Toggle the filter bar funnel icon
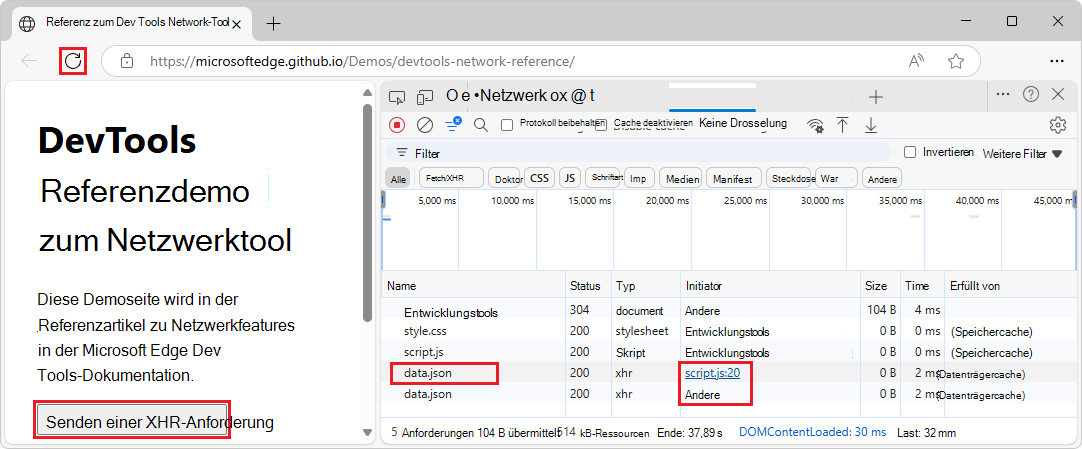Viewport: 1082px width, 449px height. pos(453,124)
